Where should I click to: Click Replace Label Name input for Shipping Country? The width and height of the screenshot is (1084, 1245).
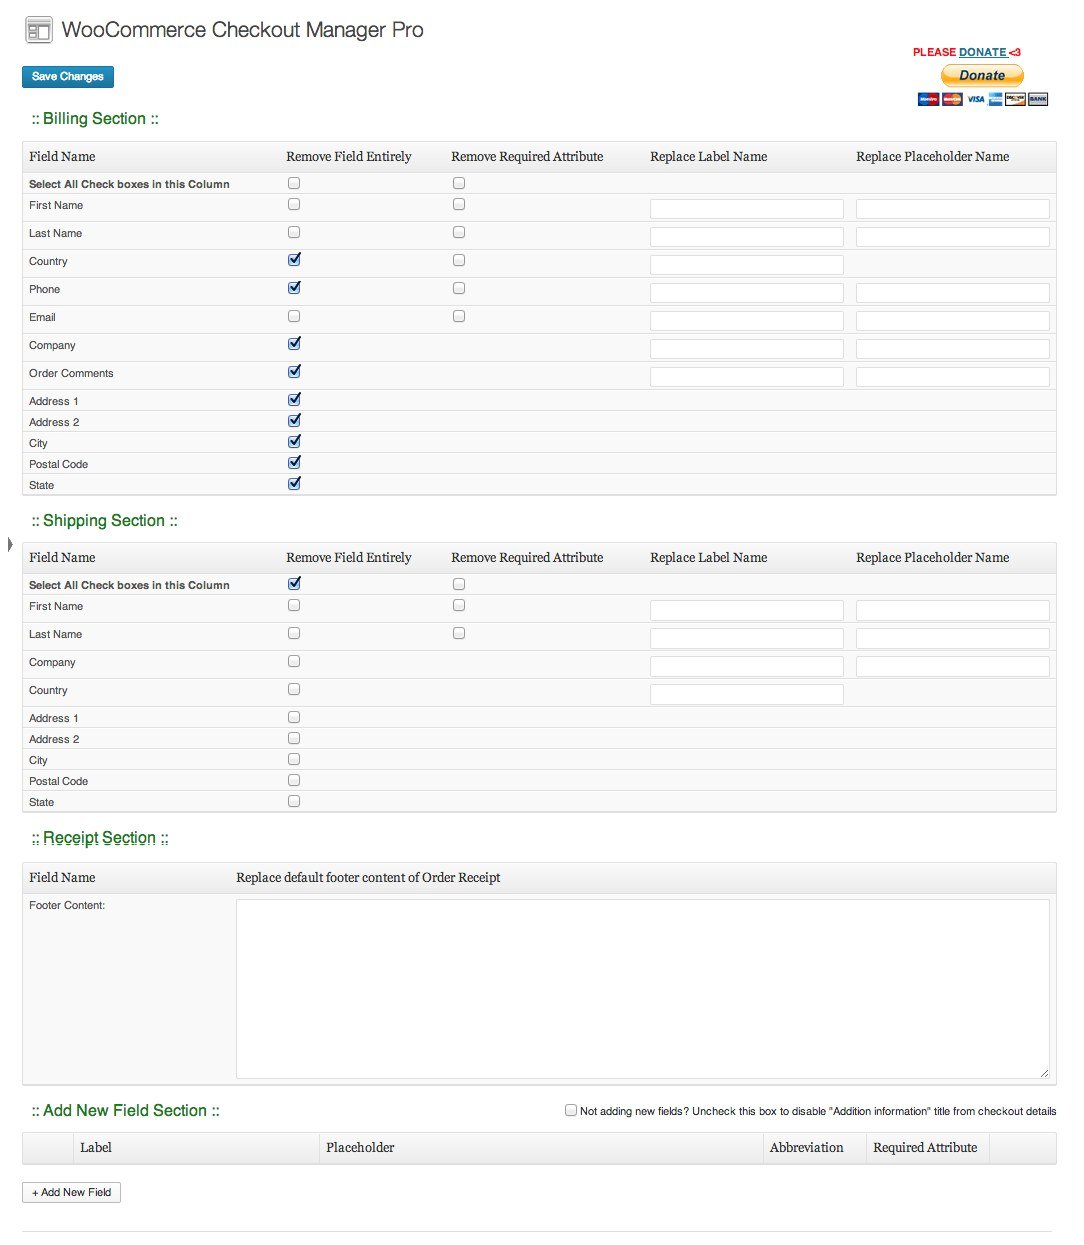(747, 694)
